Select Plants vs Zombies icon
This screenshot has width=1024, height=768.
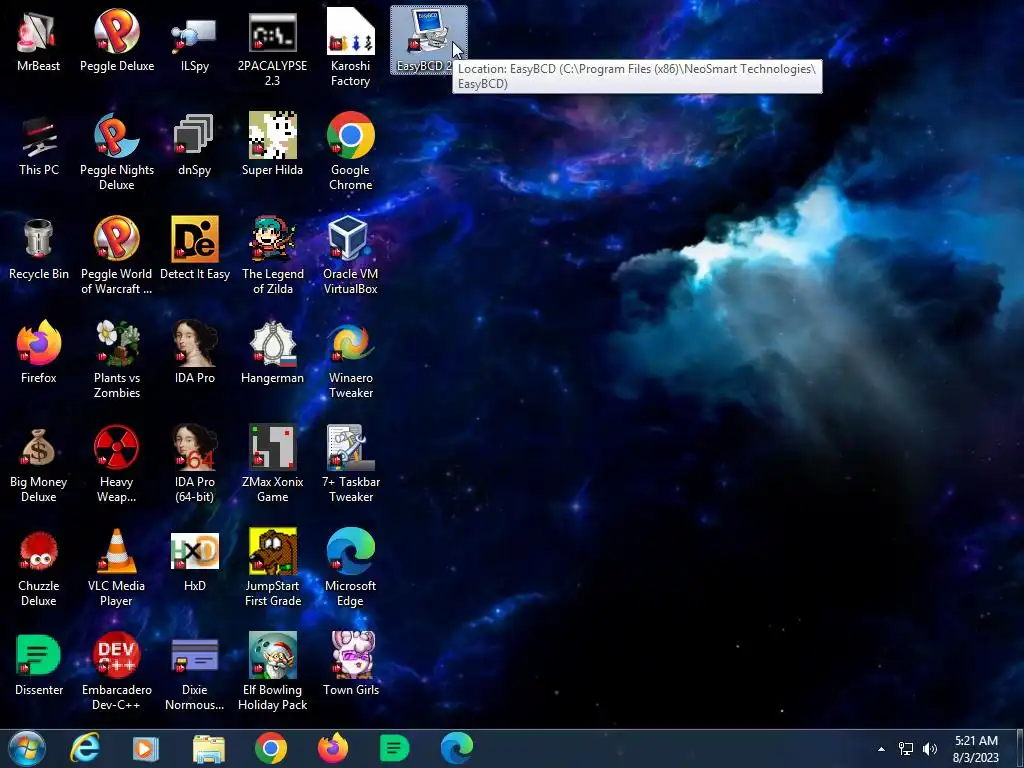coord(117,359)
